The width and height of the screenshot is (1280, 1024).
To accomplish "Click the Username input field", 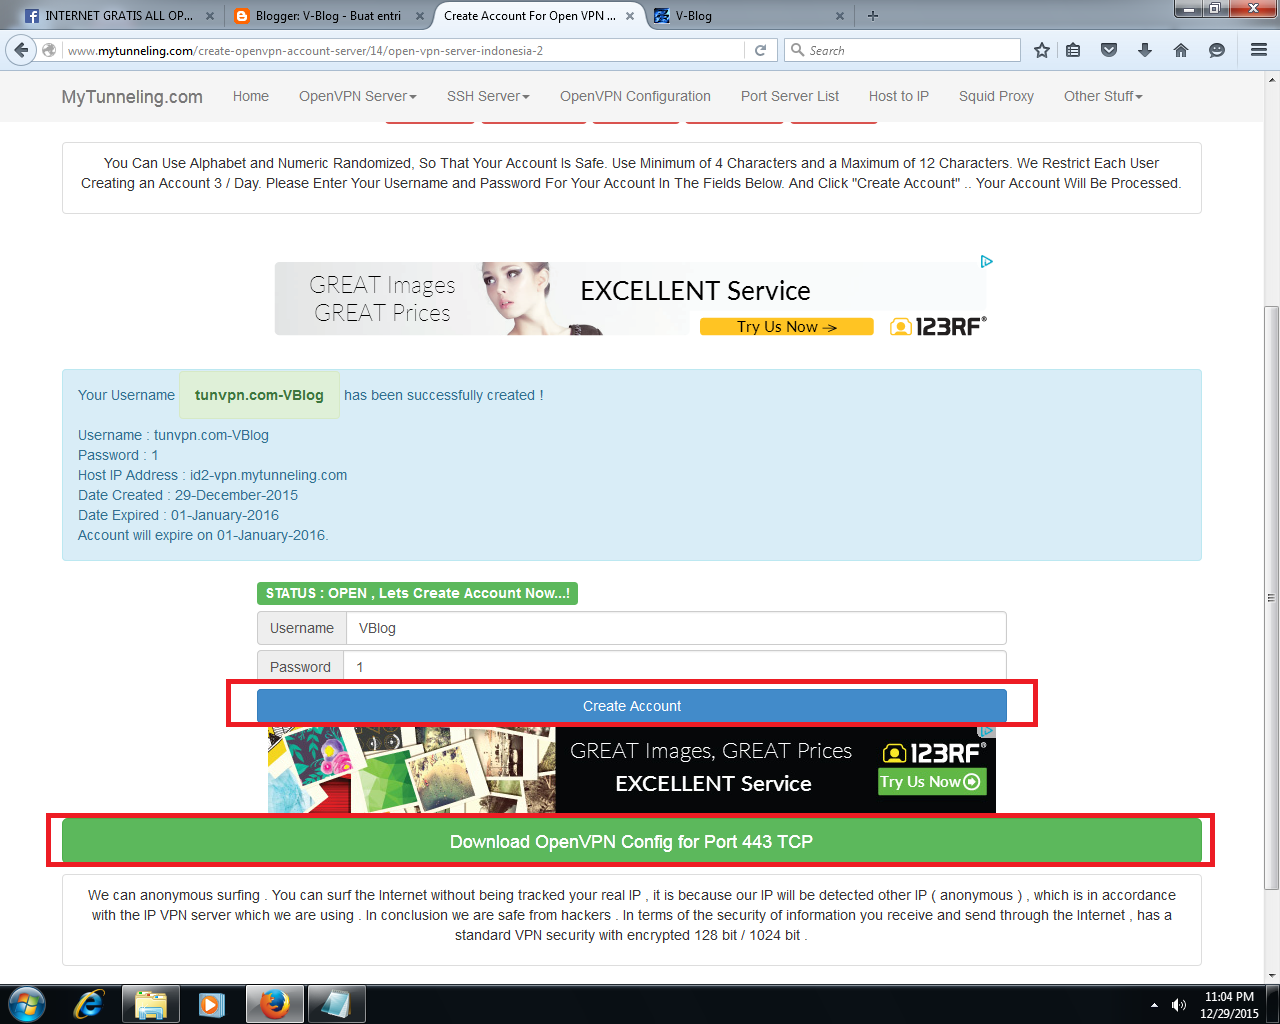I will [x=676, y=628].
